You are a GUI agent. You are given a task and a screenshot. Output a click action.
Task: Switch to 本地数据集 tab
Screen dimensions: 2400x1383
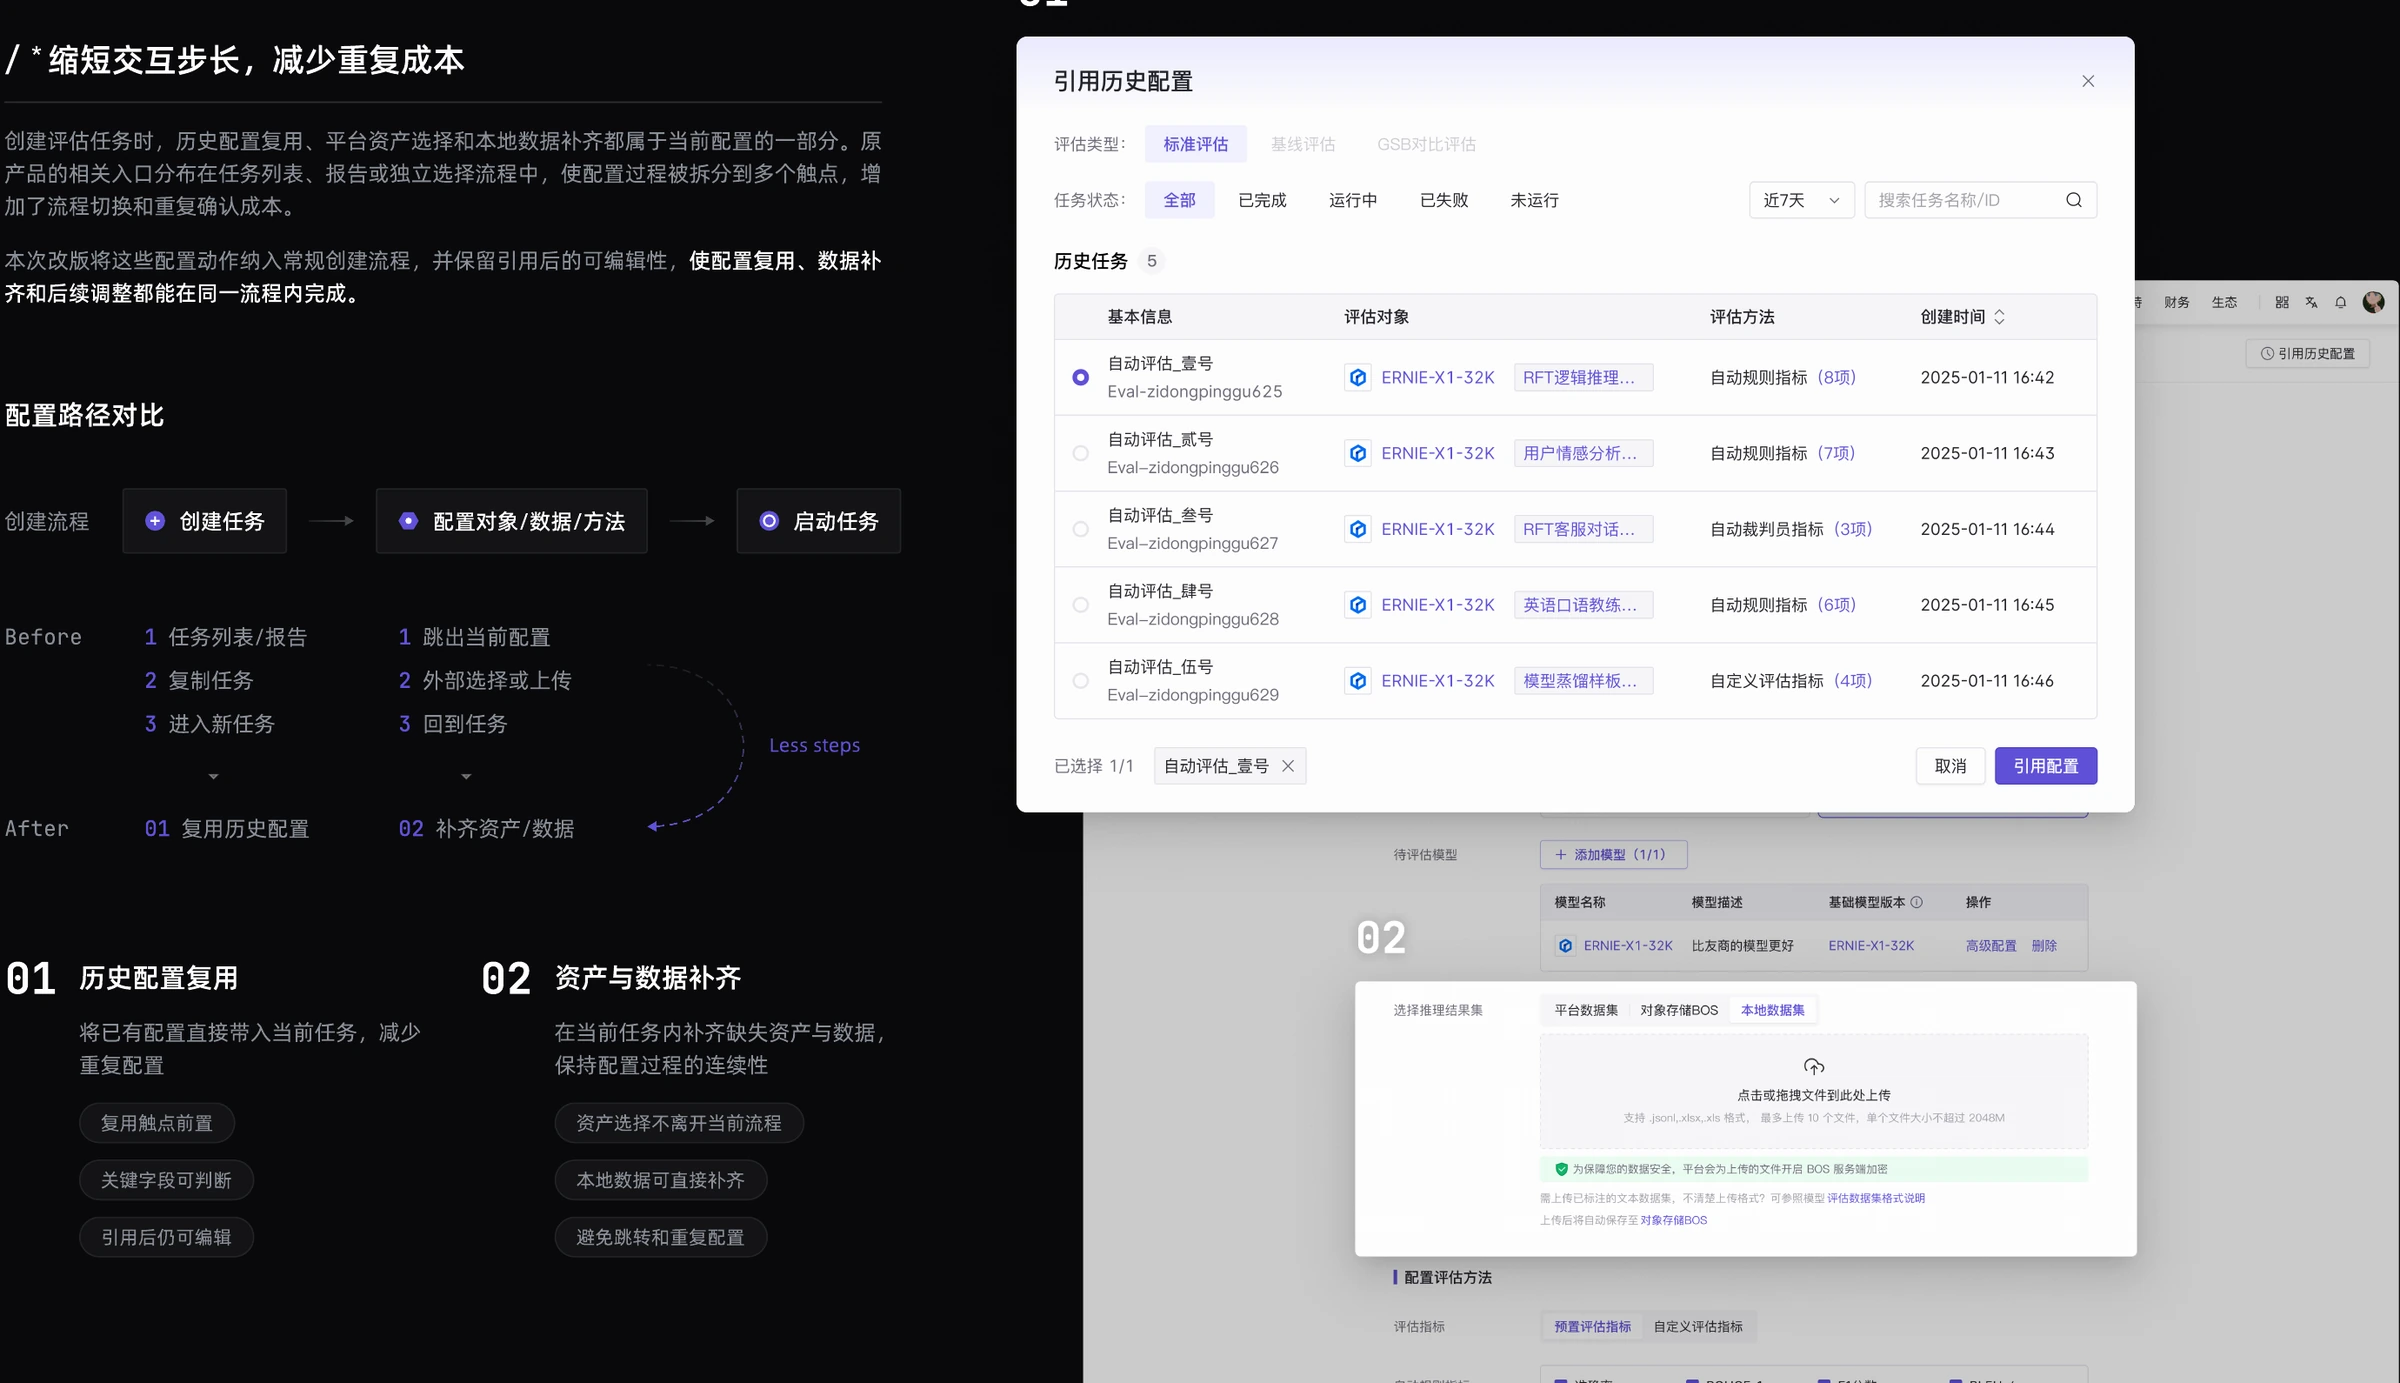coord(1772,1010)
